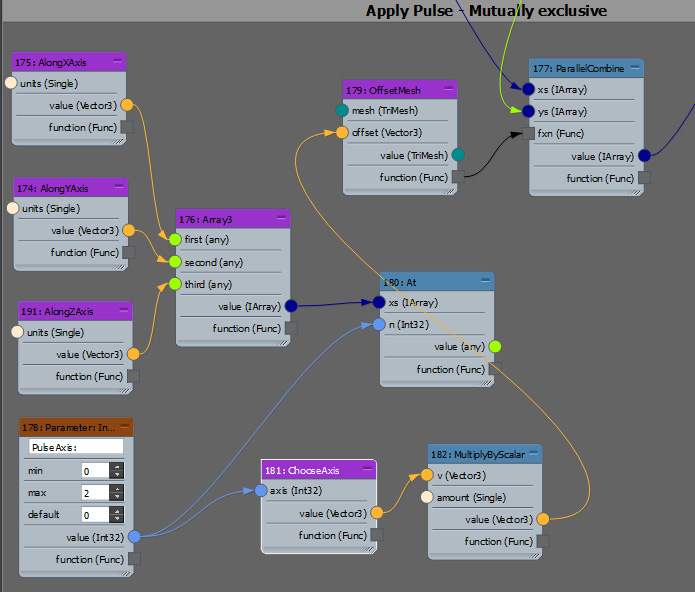Screen dimensions: 695x592
Task: Click the resize grip of OffsetMesh node
Action: pyautogui.click(x=449, y=191)
